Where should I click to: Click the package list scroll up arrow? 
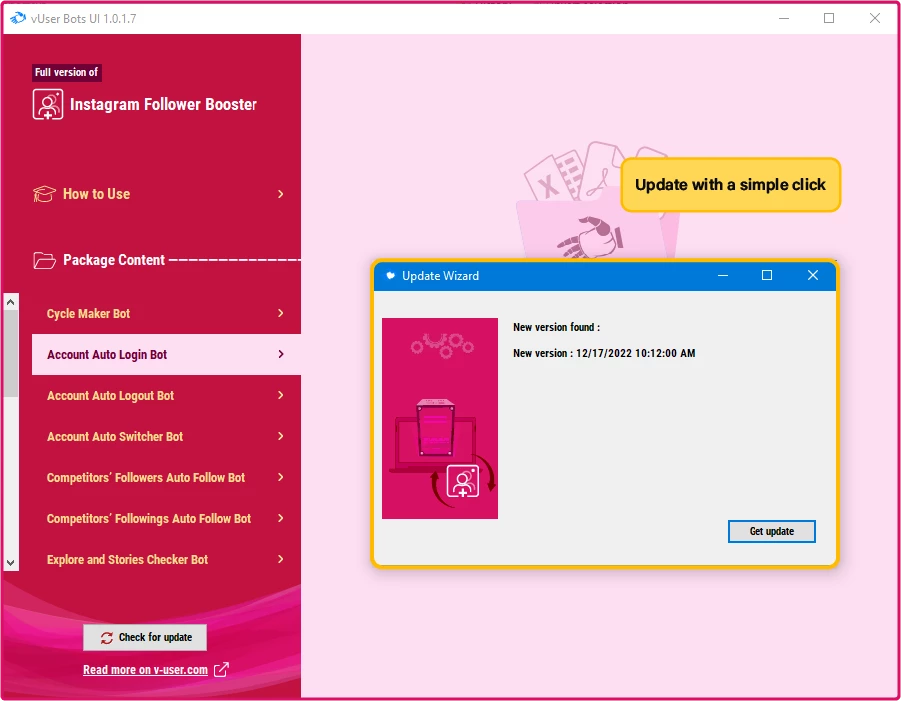tap(10, 302)
